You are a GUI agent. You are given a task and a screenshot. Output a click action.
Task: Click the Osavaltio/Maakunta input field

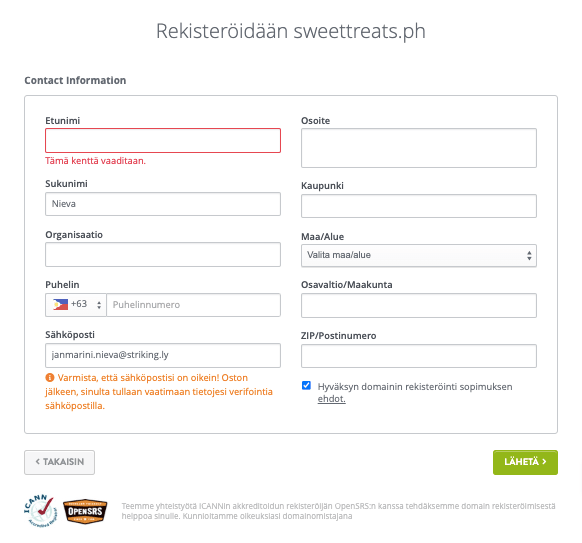(x=419, y=305)
